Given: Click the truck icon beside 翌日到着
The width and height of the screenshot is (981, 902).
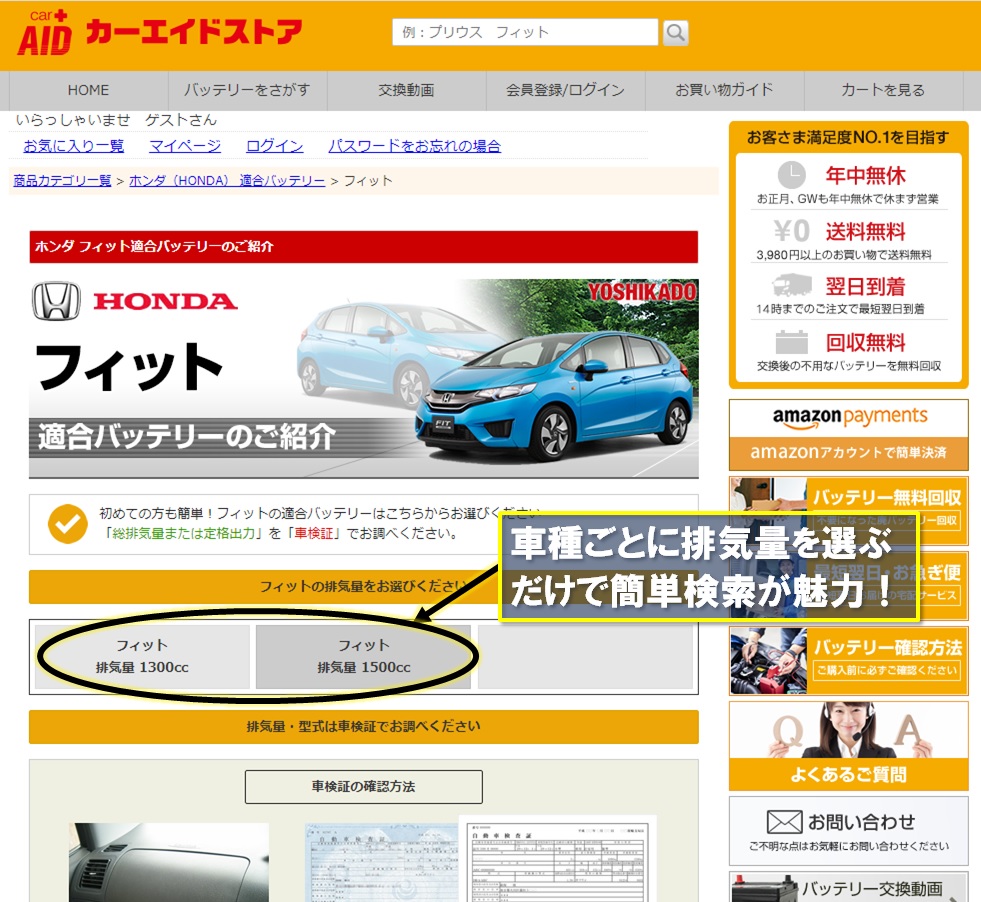Looking at the screenshot, I should (791, 286).
